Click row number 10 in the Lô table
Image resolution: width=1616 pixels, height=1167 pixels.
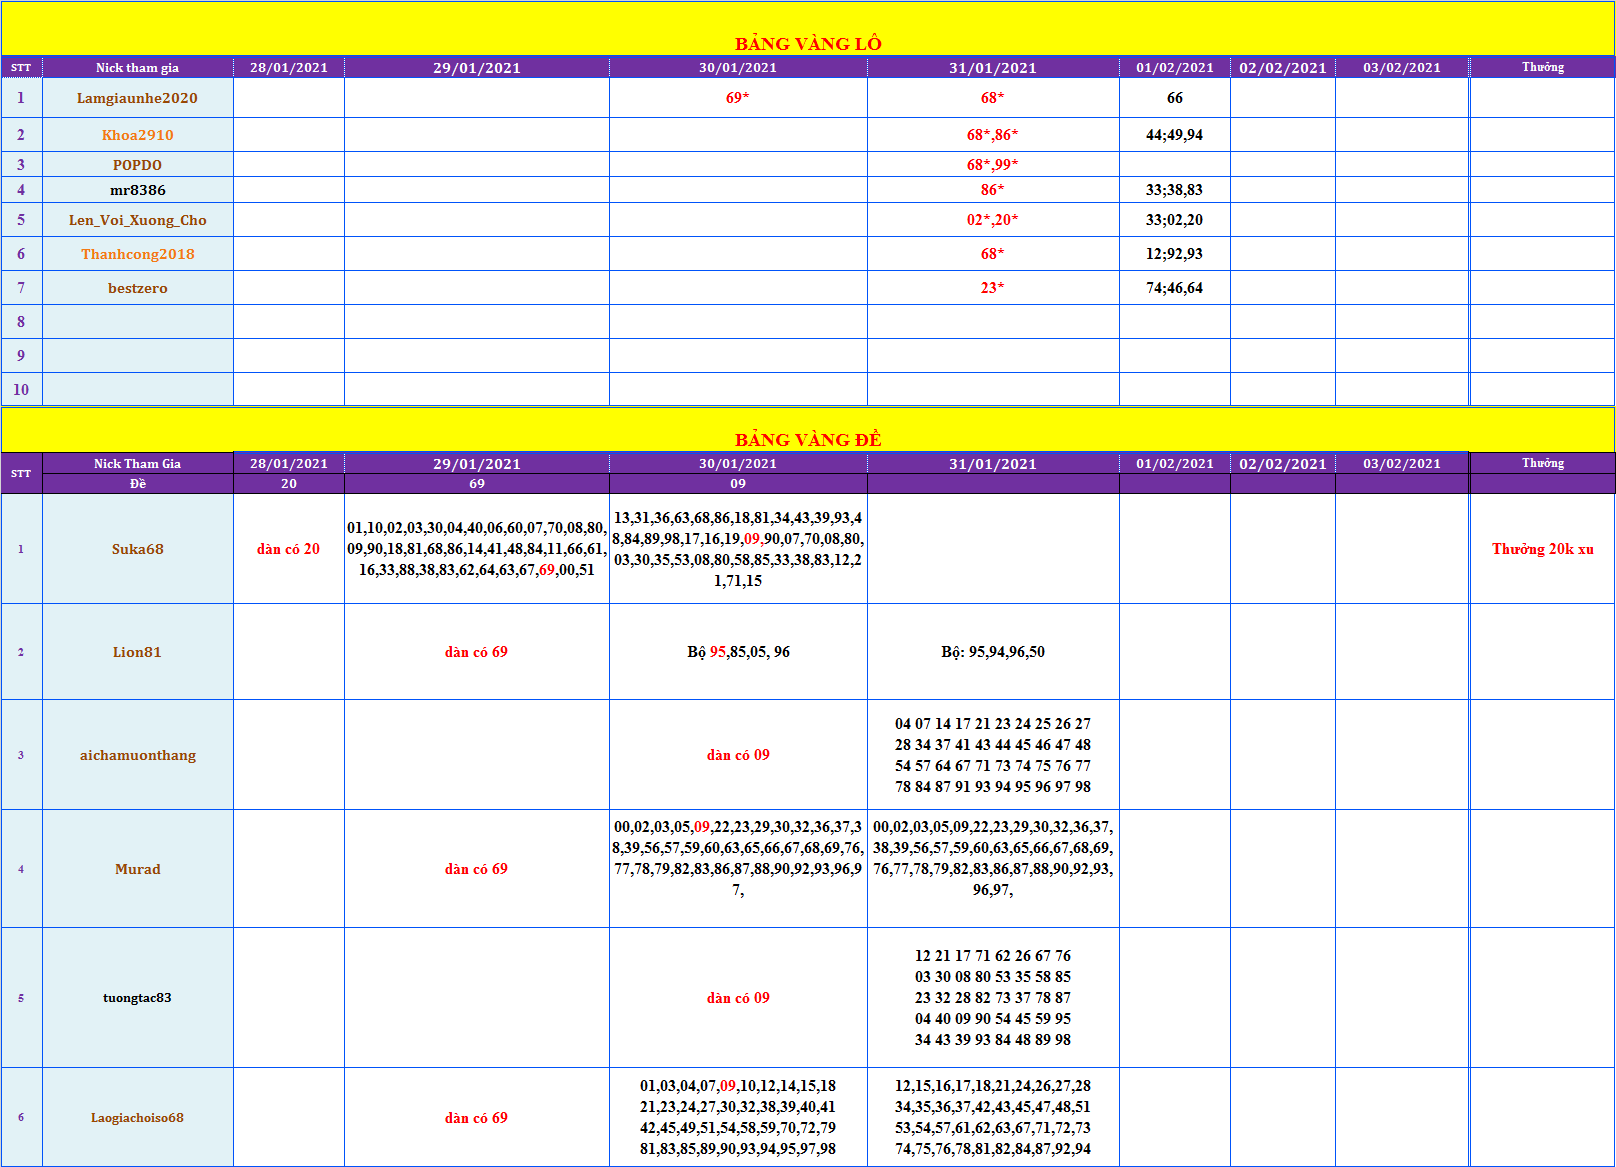21,390
